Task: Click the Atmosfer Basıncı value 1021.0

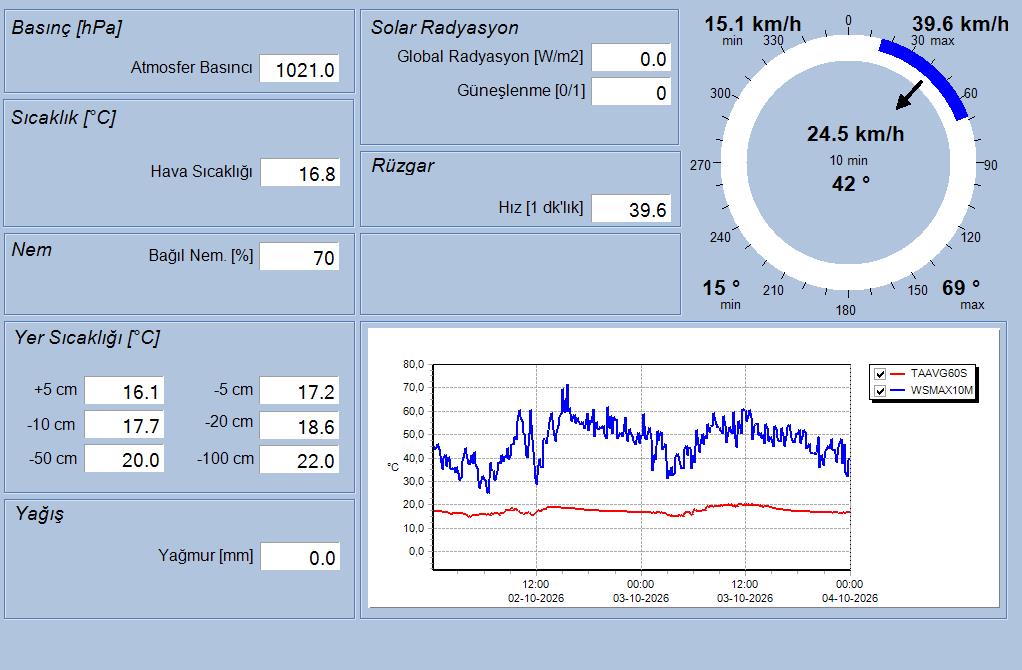Action: tap(299, 68)
